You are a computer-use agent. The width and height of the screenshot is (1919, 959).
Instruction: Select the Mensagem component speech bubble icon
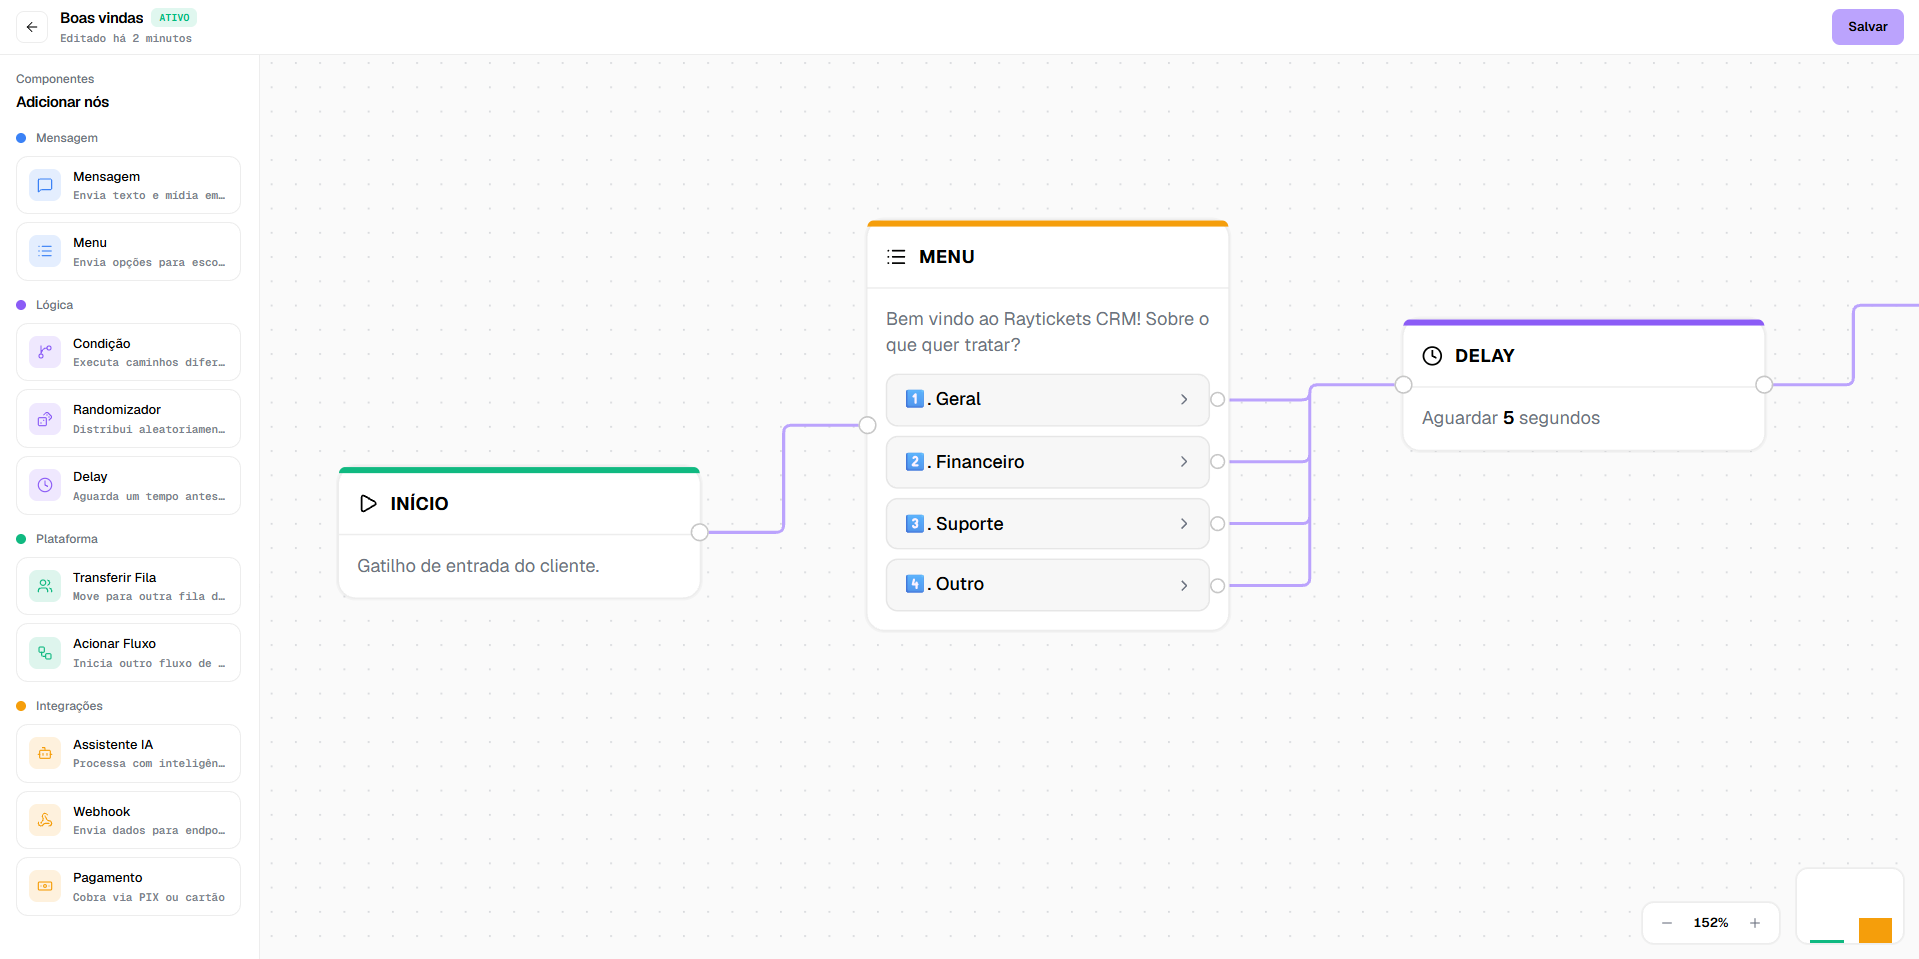[x=45, y=185]
